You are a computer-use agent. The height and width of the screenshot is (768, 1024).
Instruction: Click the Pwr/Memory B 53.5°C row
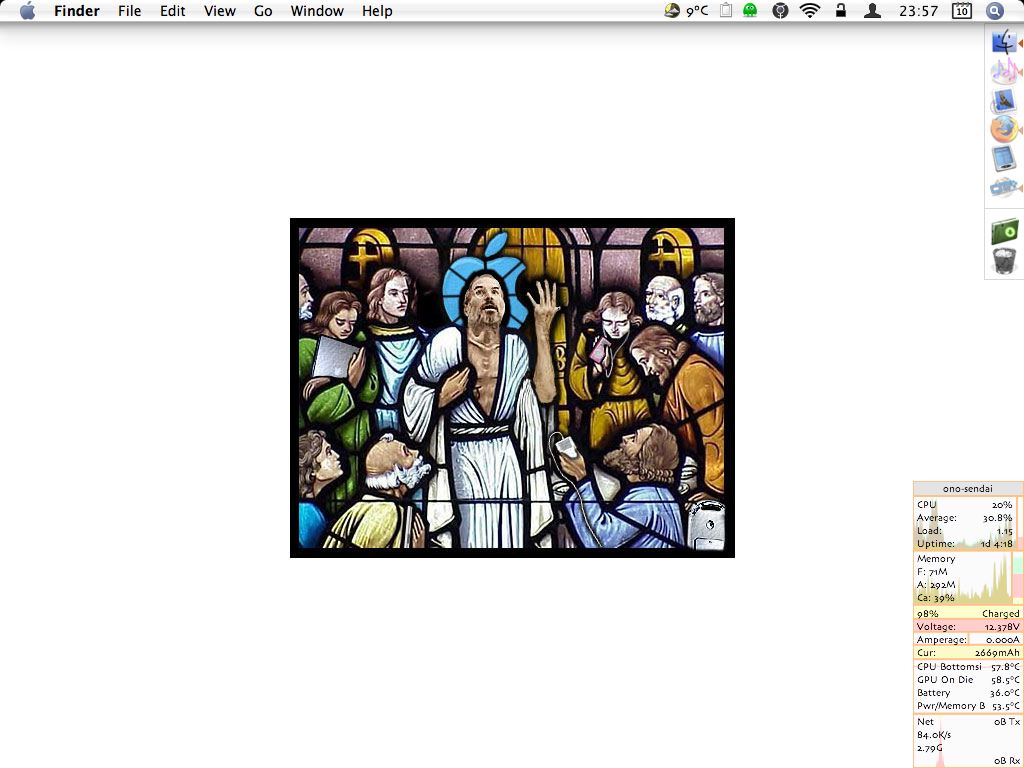click(x=968, y=706)
